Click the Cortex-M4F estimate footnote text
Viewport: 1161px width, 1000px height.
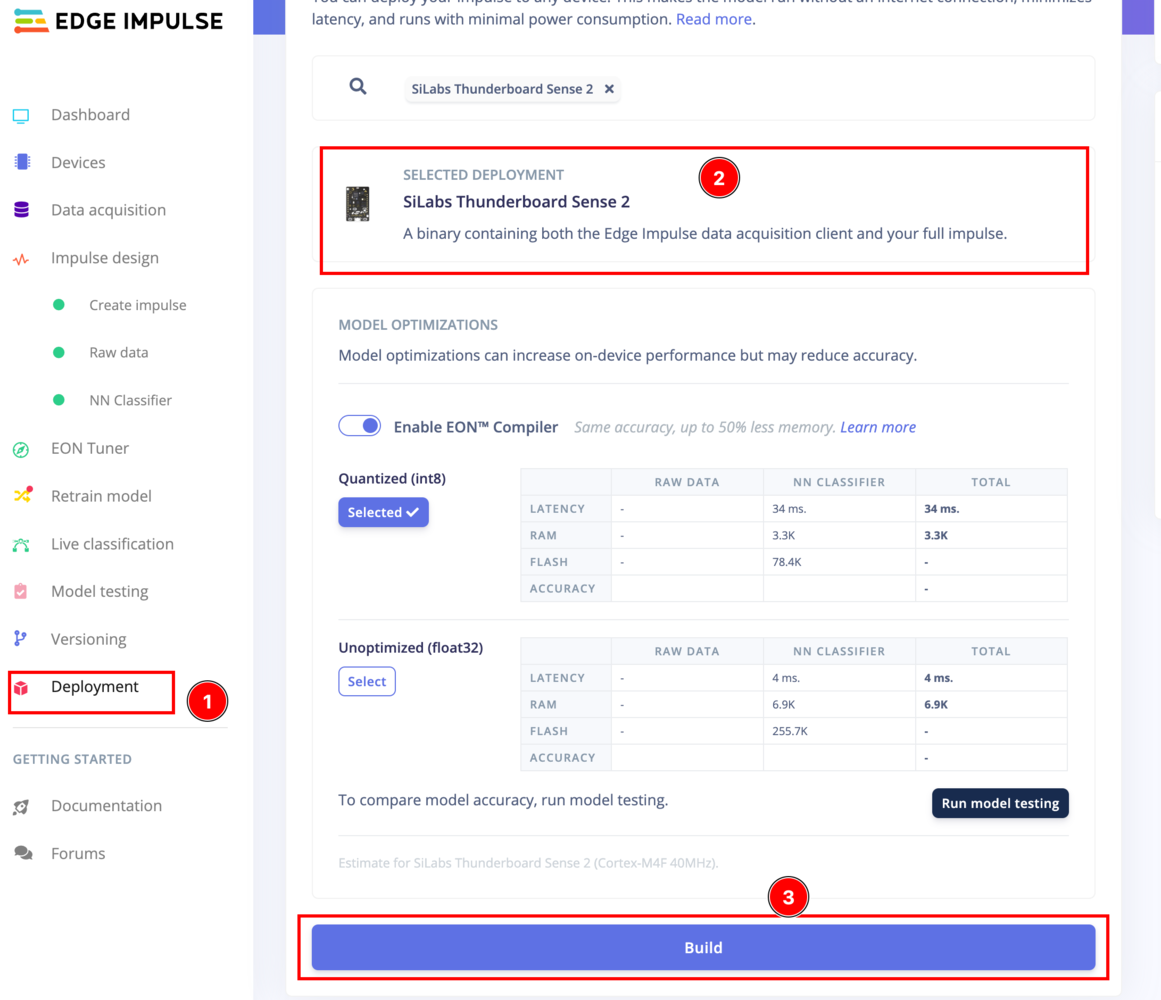tap(528, 863)
